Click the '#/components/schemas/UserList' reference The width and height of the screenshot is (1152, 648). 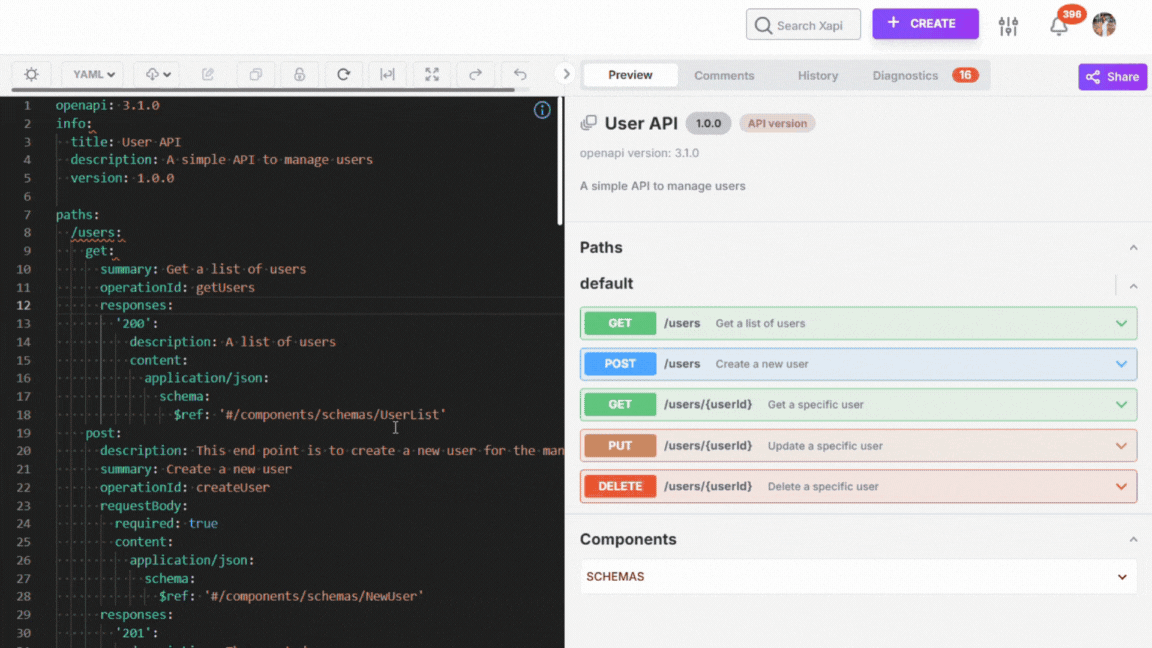(332, 414)
